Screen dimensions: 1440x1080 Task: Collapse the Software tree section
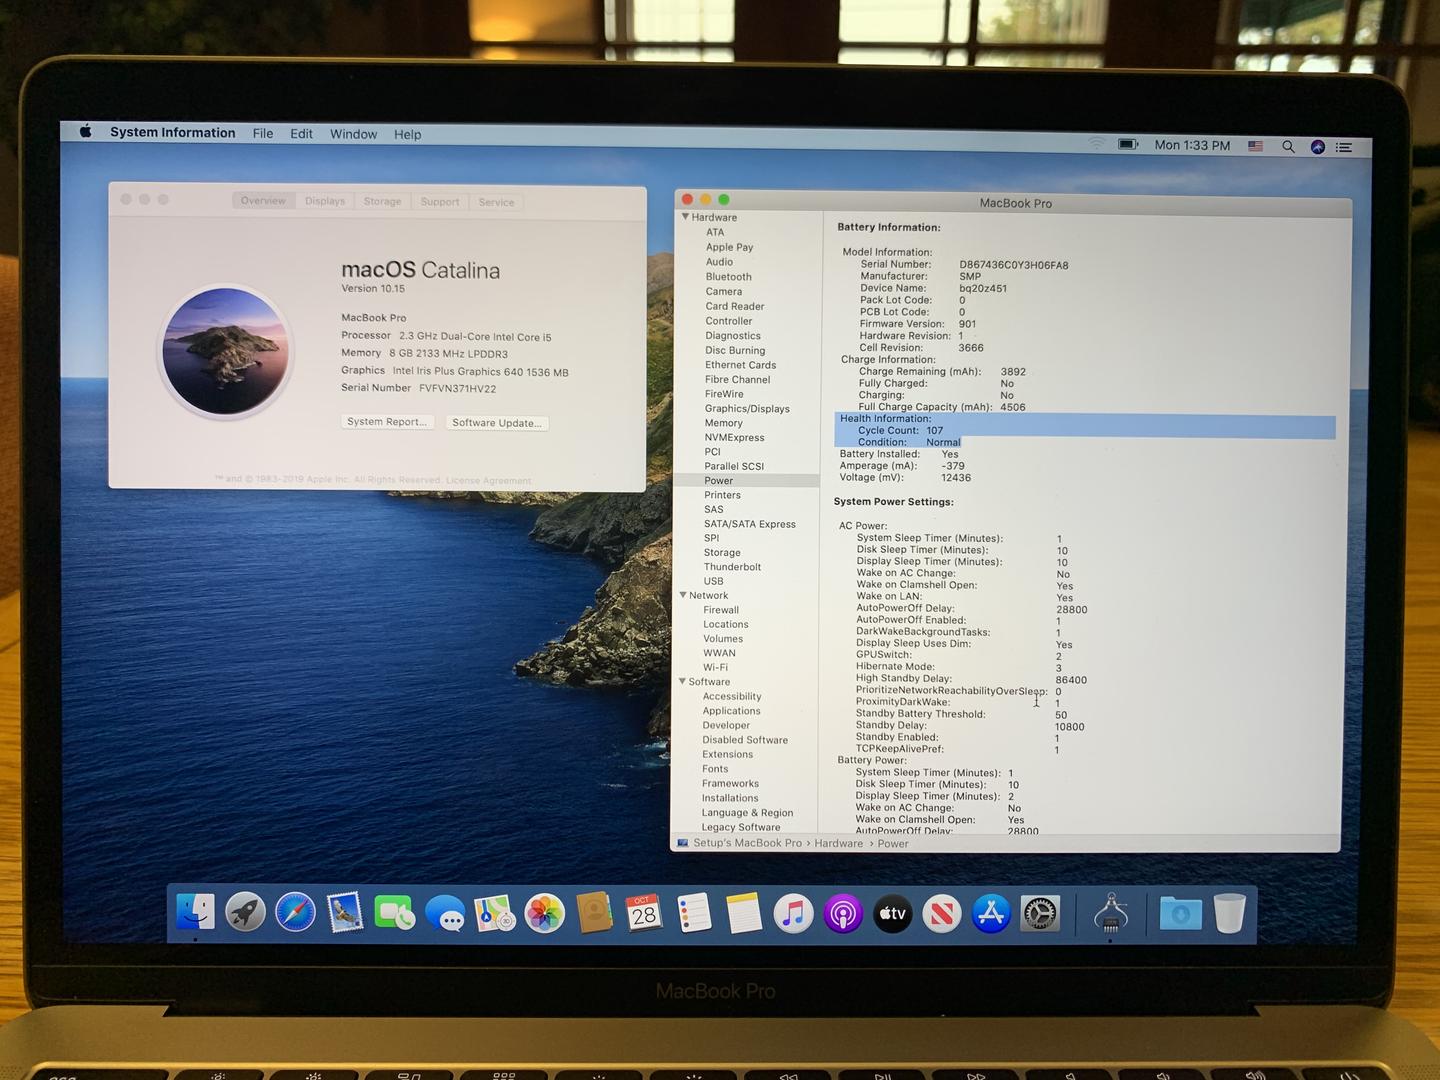[682, 681]
